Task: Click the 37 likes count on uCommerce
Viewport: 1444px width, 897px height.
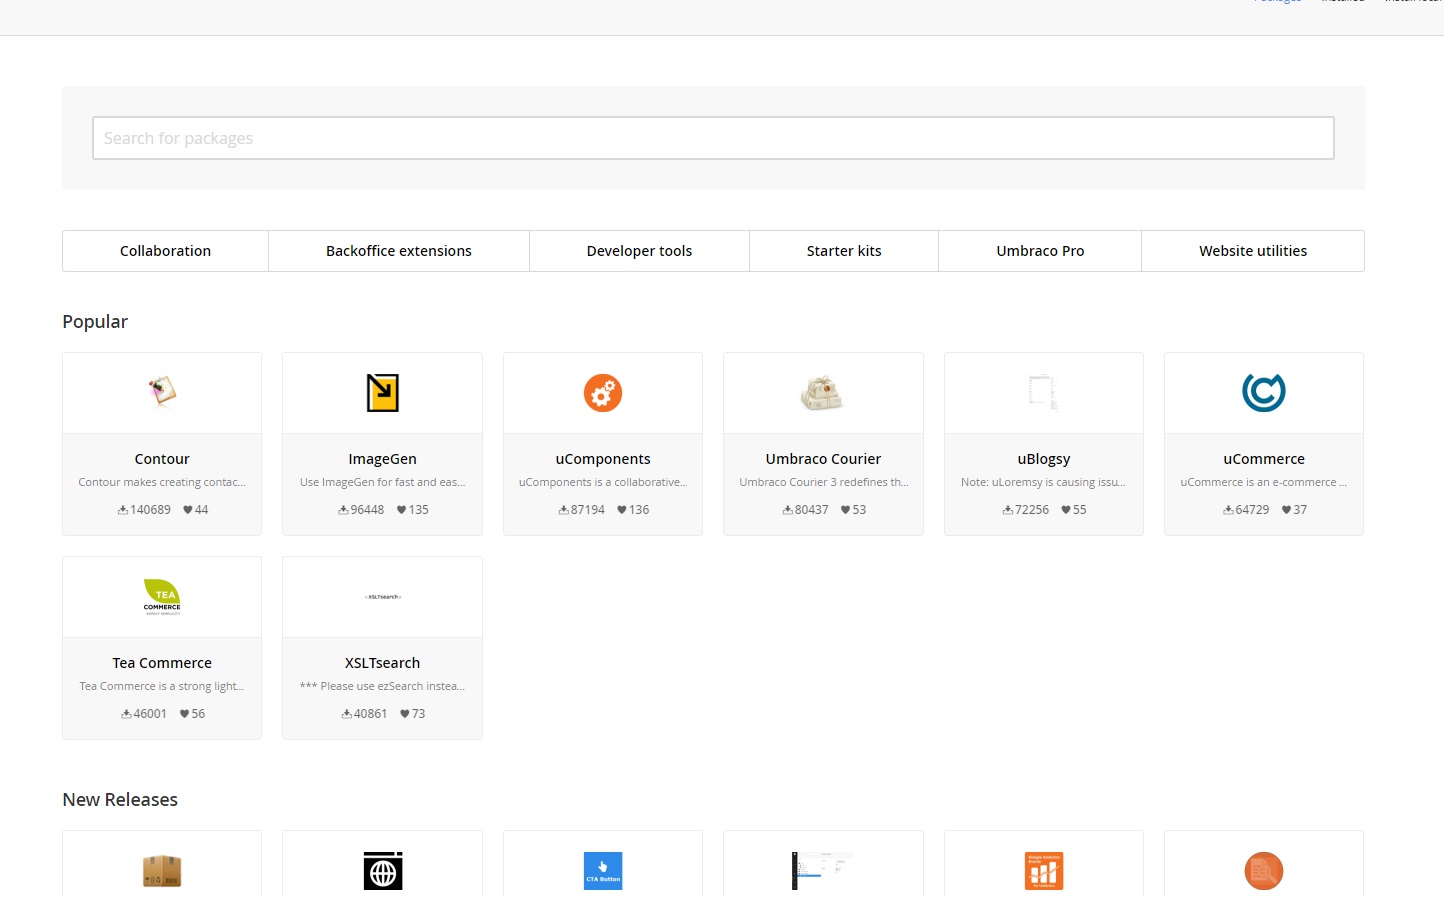Action: 1300,510
